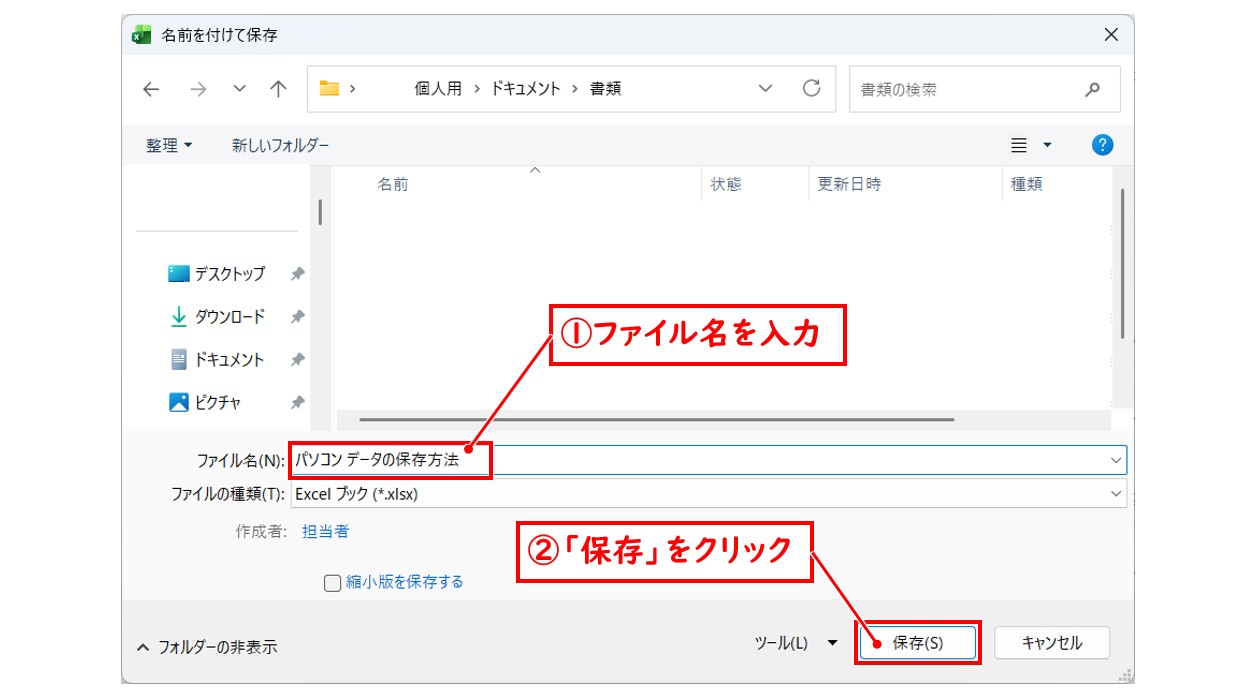Unpin デスクトップ from the sidebar
The image size is (1256, 698).
[x=296, y=274]
